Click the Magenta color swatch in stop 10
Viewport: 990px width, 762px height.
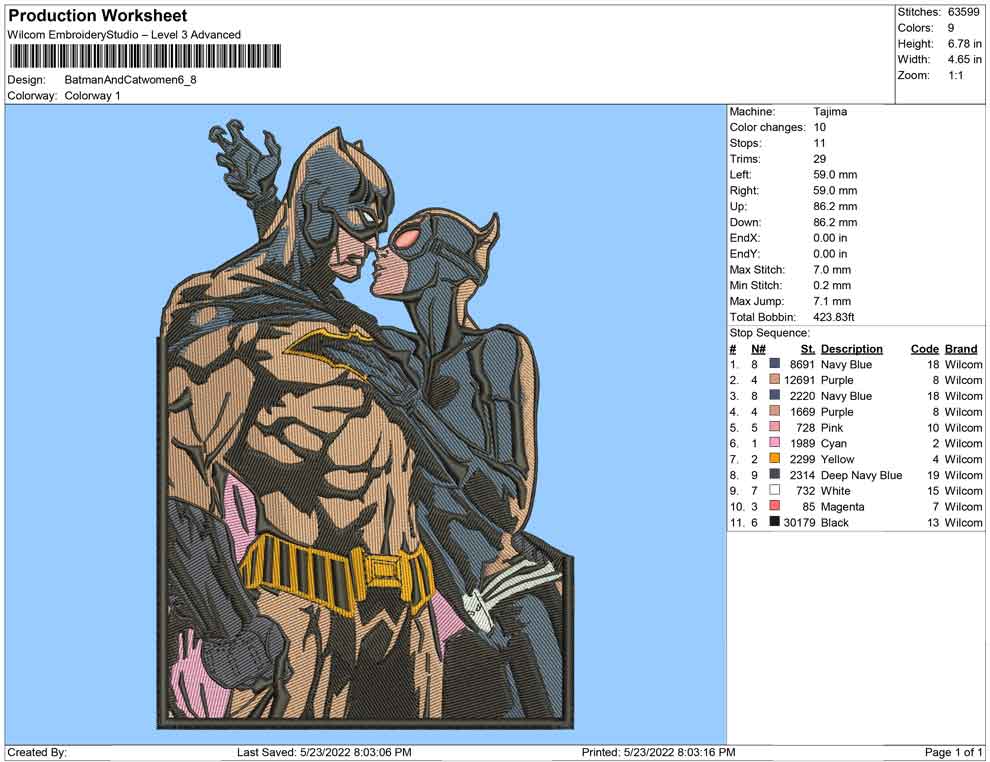[774, 506]
